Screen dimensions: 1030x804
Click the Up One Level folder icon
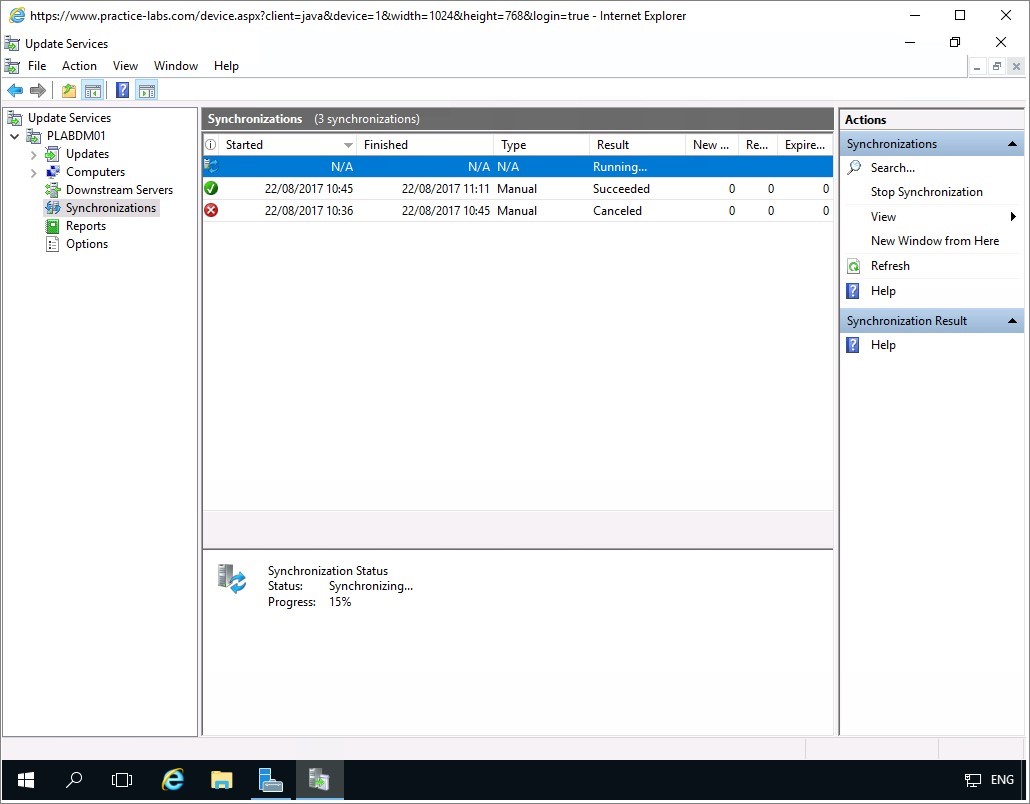(x=69, y=91)
